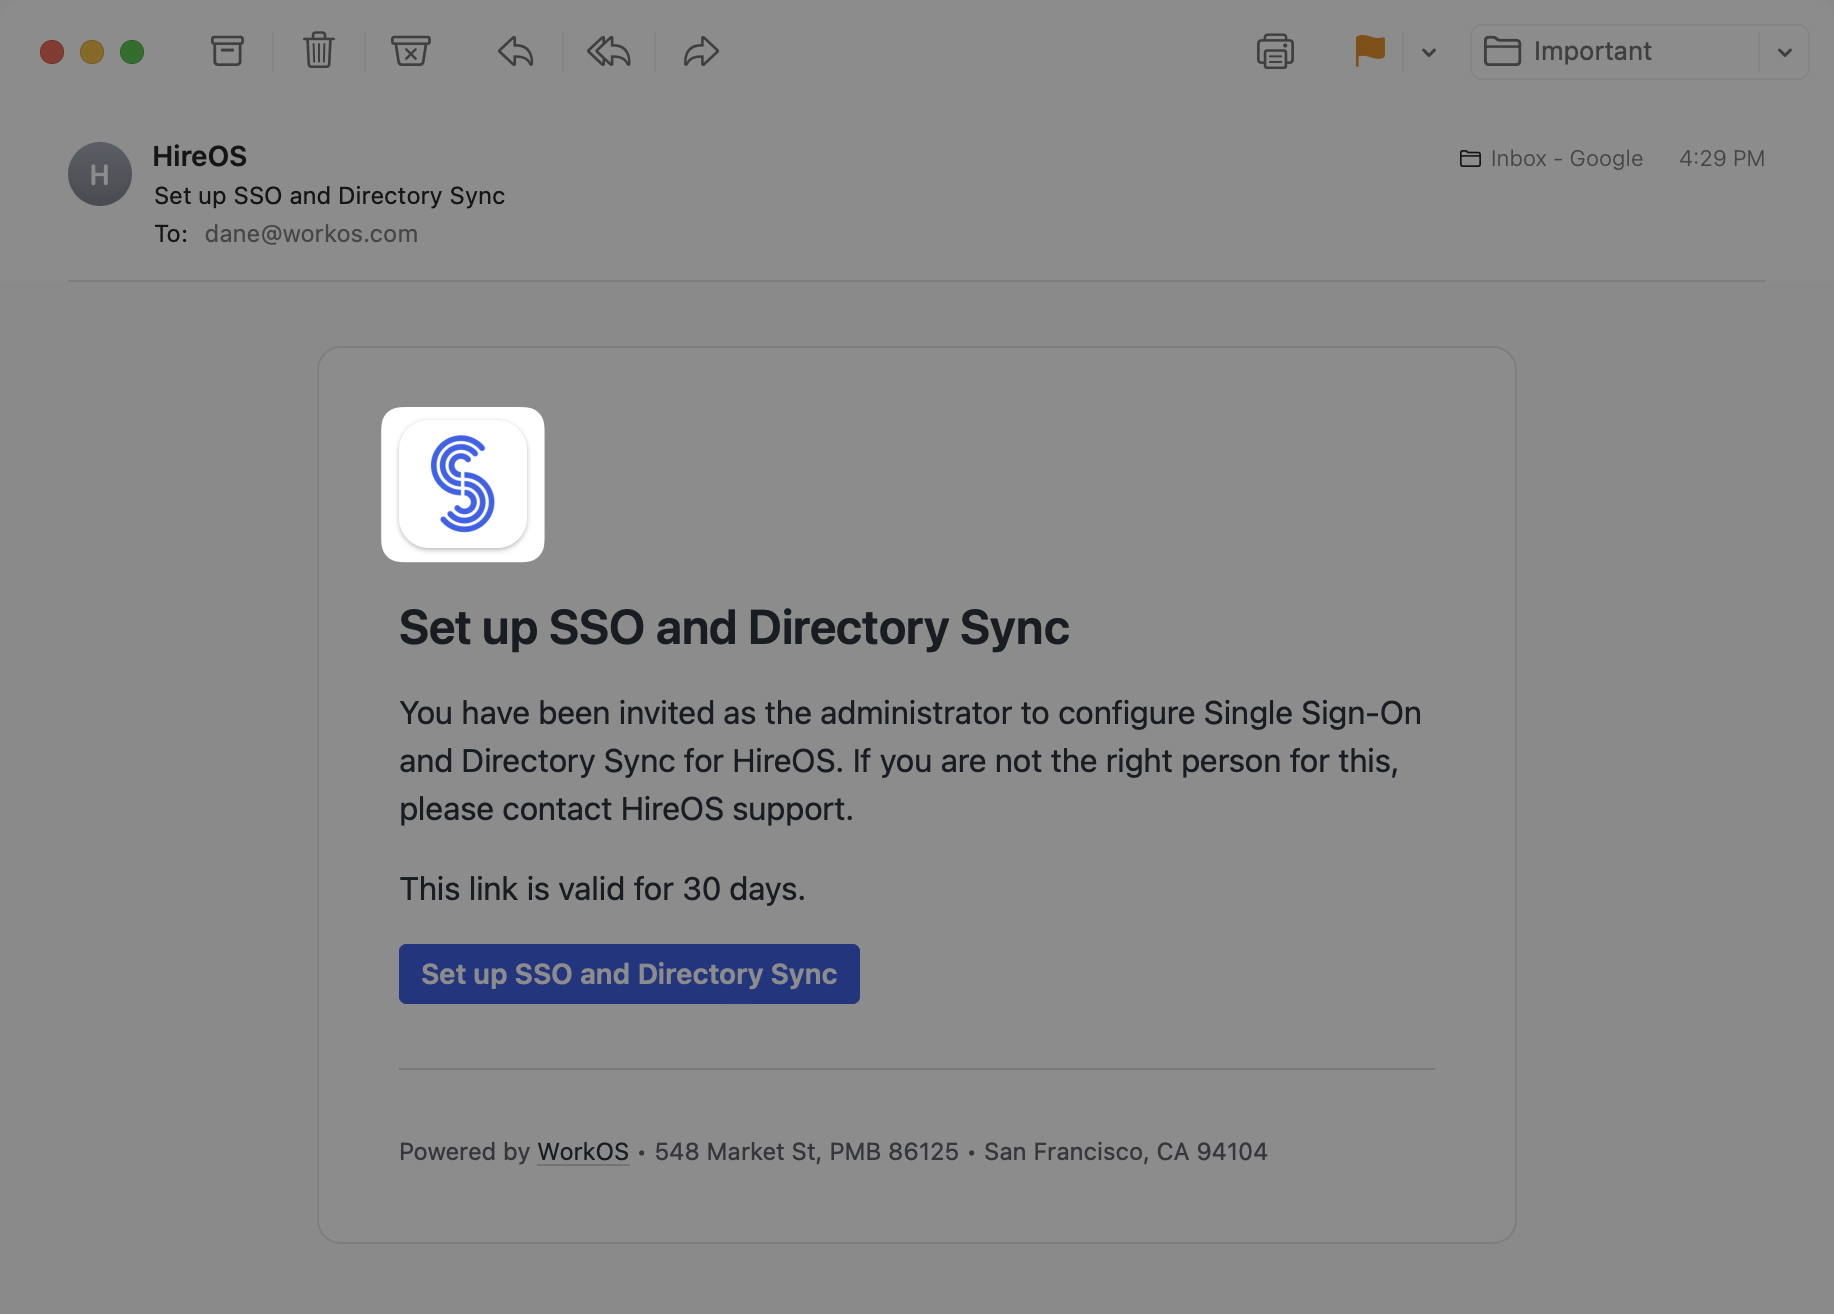Open the WorkOS link in footer
The width and height of the screenshot is (1834, 1314).
pyautogui.click(x=583, y=1152)
